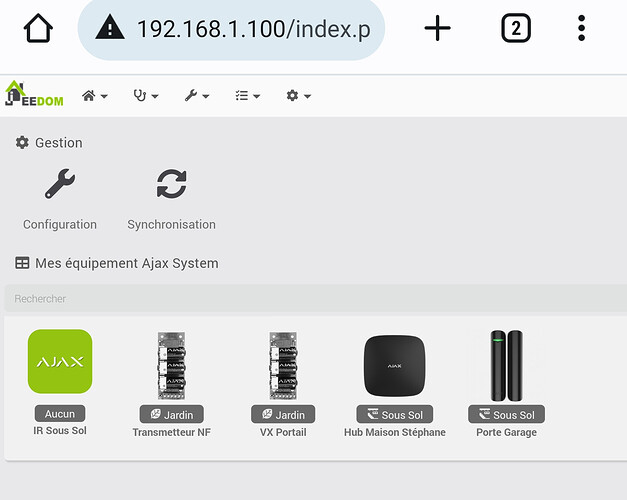Open the Configuration label link
Screen dimensions: 627x500
pos(60,224)
